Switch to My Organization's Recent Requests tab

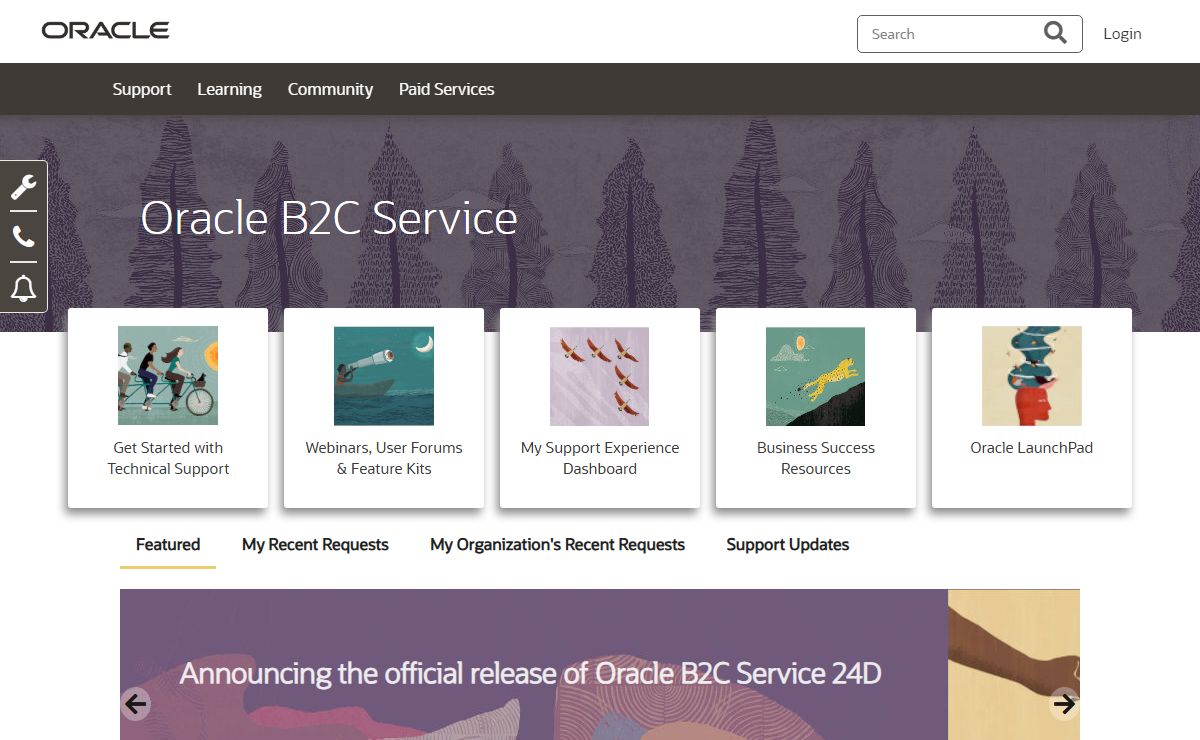pyautogui.click(x=557, y=545)
